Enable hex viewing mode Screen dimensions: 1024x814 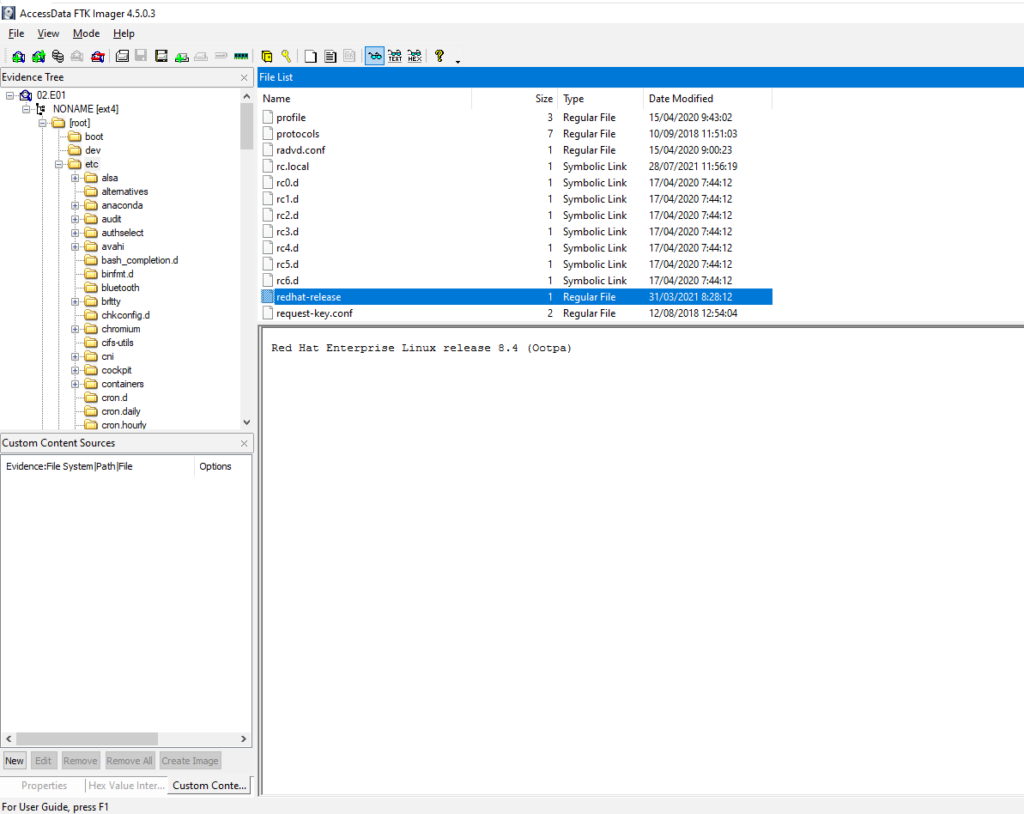[x=415, y=56]
